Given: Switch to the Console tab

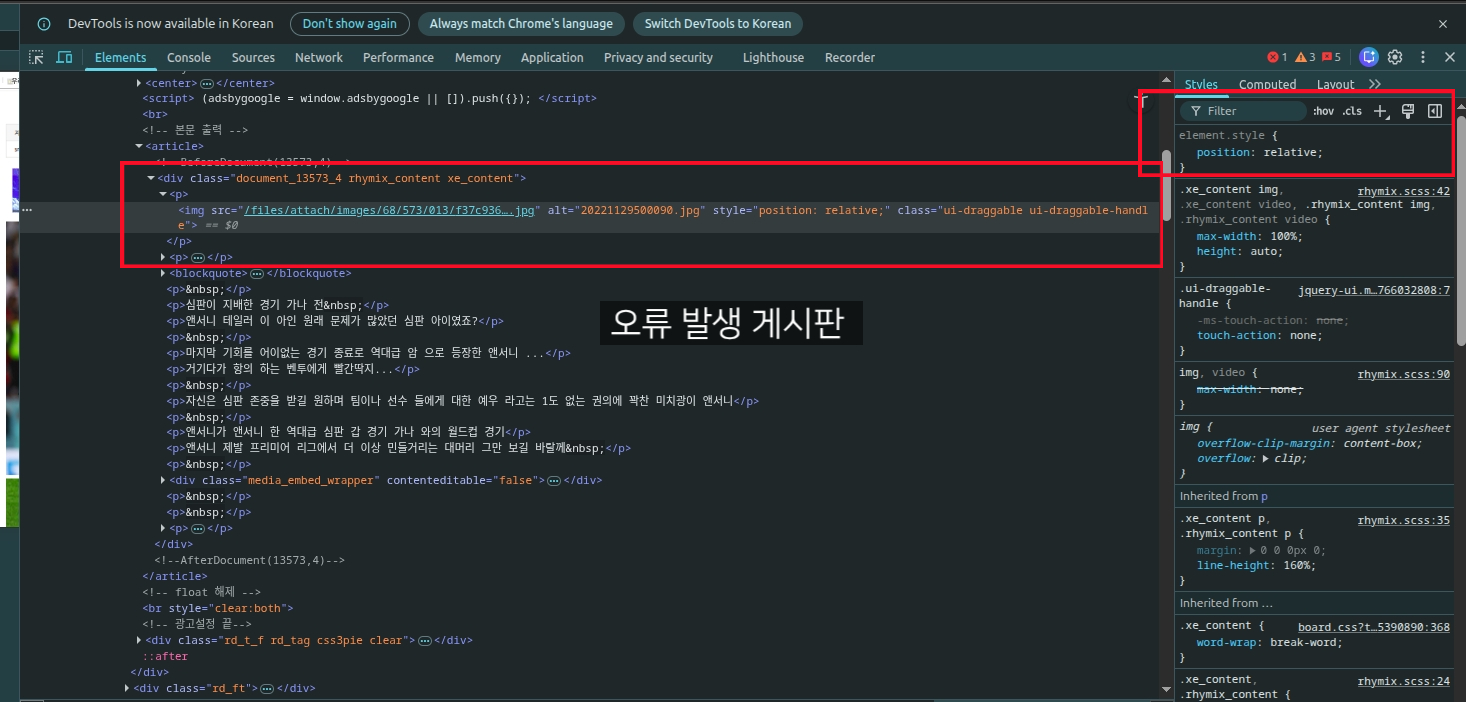Looking at the screenshot, I should [x=188, y=58].
